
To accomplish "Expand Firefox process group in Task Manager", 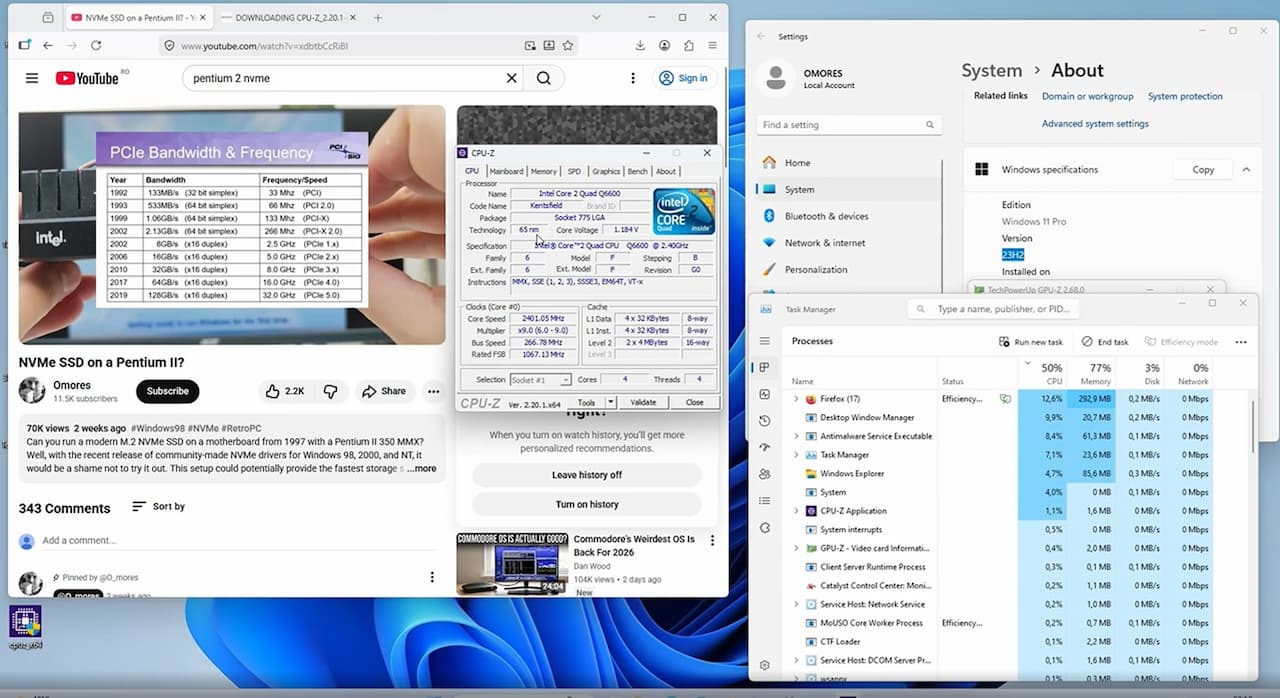I will click(x=796, y=399).
